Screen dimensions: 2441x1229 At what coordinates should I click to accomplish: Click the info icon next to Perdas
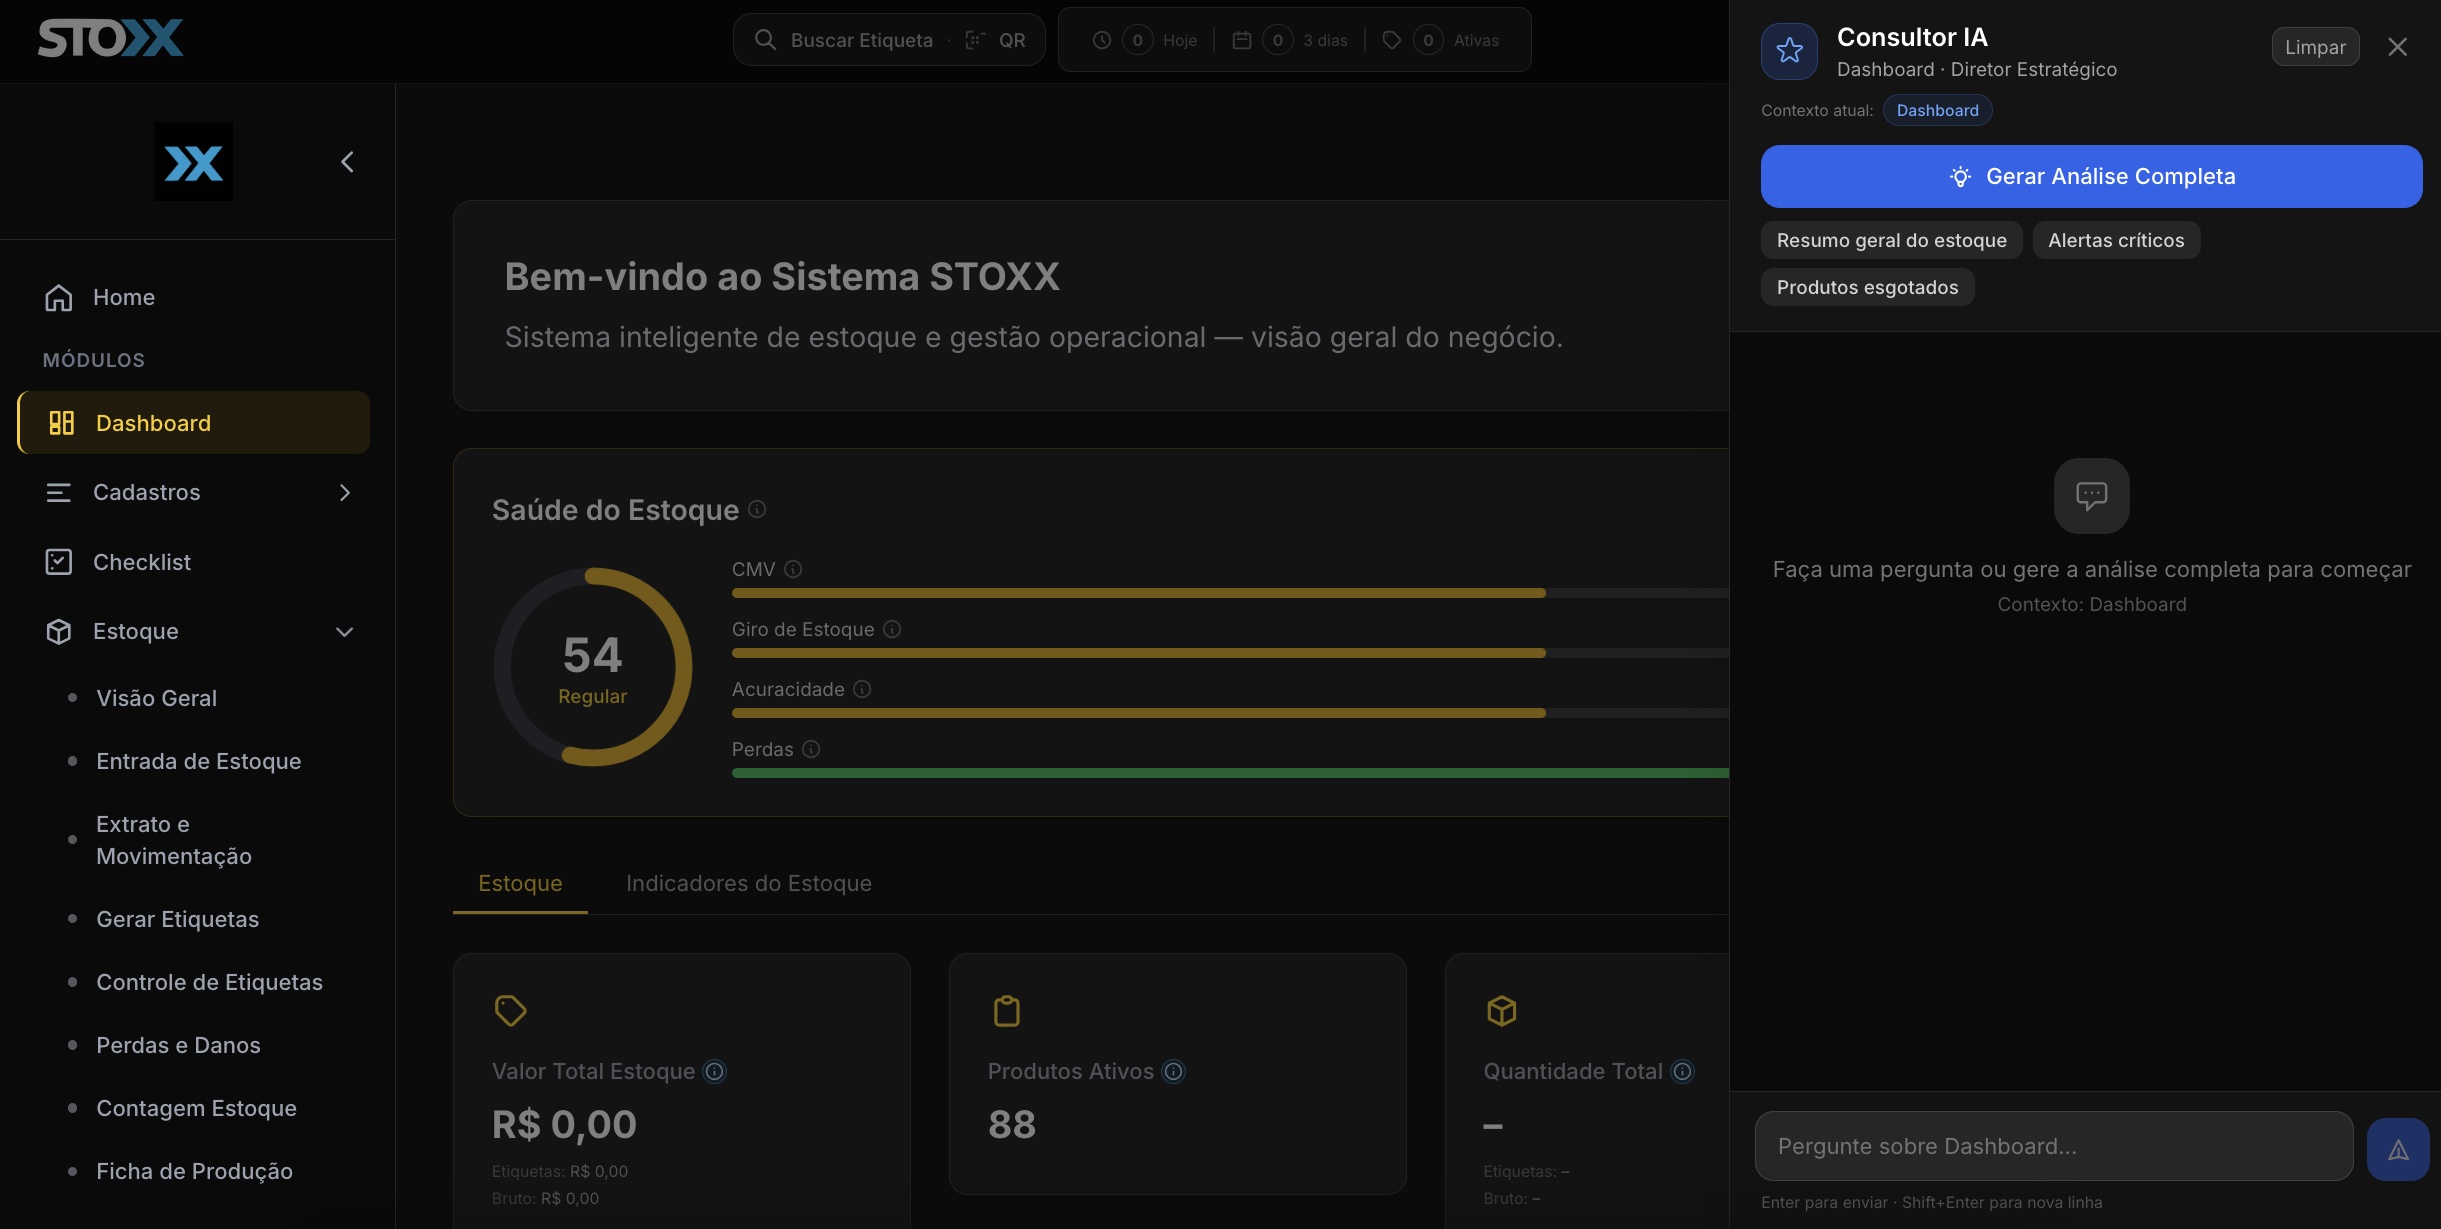(811, 749)
